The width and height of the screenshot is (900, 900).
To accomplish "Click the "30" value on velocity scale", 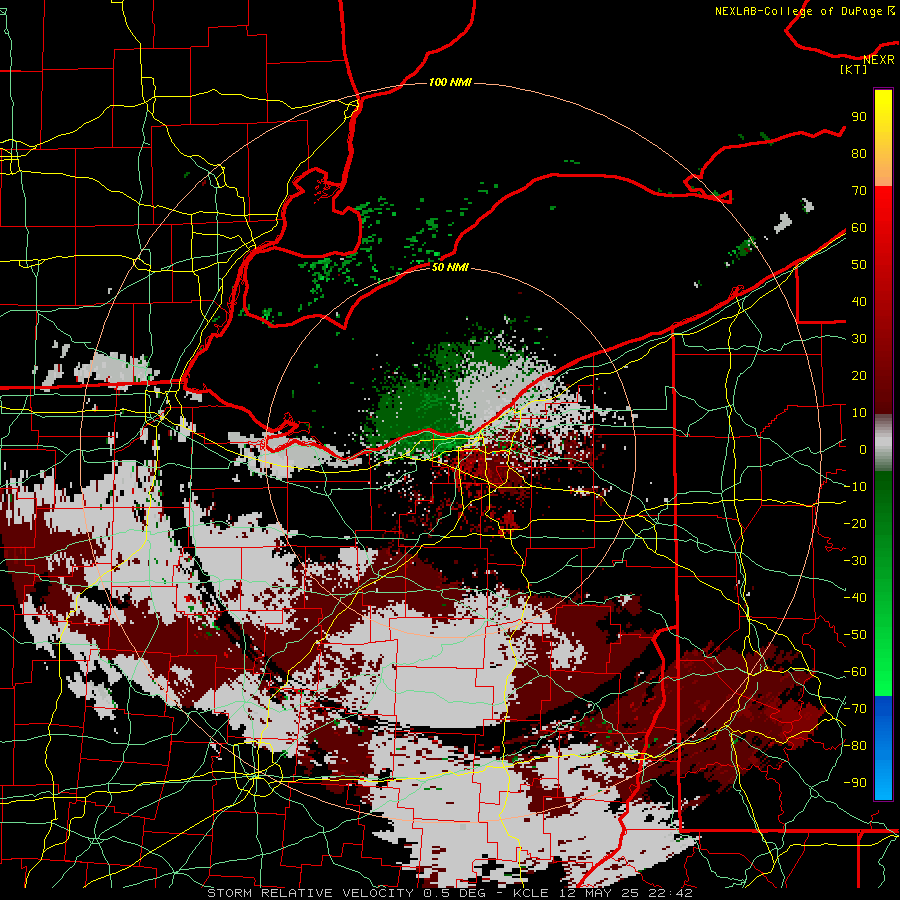I will click(859, 339).
